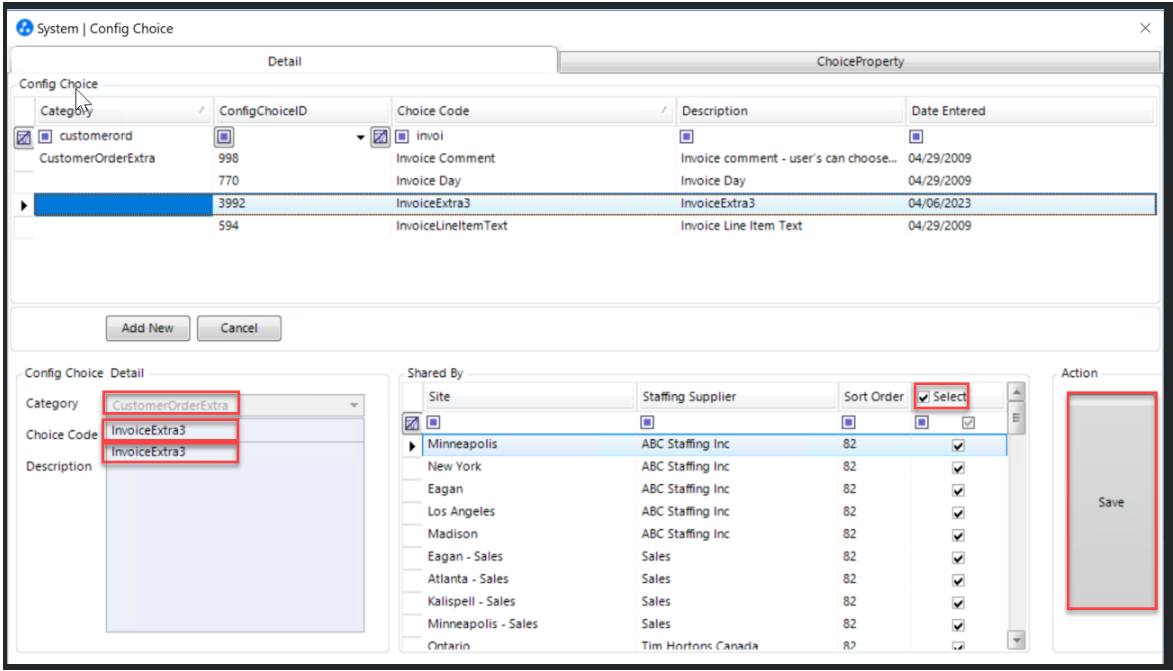This screenshot has height=671, width=1173.
Task: Click the Date Entered column header
Action: (1031, 111)
